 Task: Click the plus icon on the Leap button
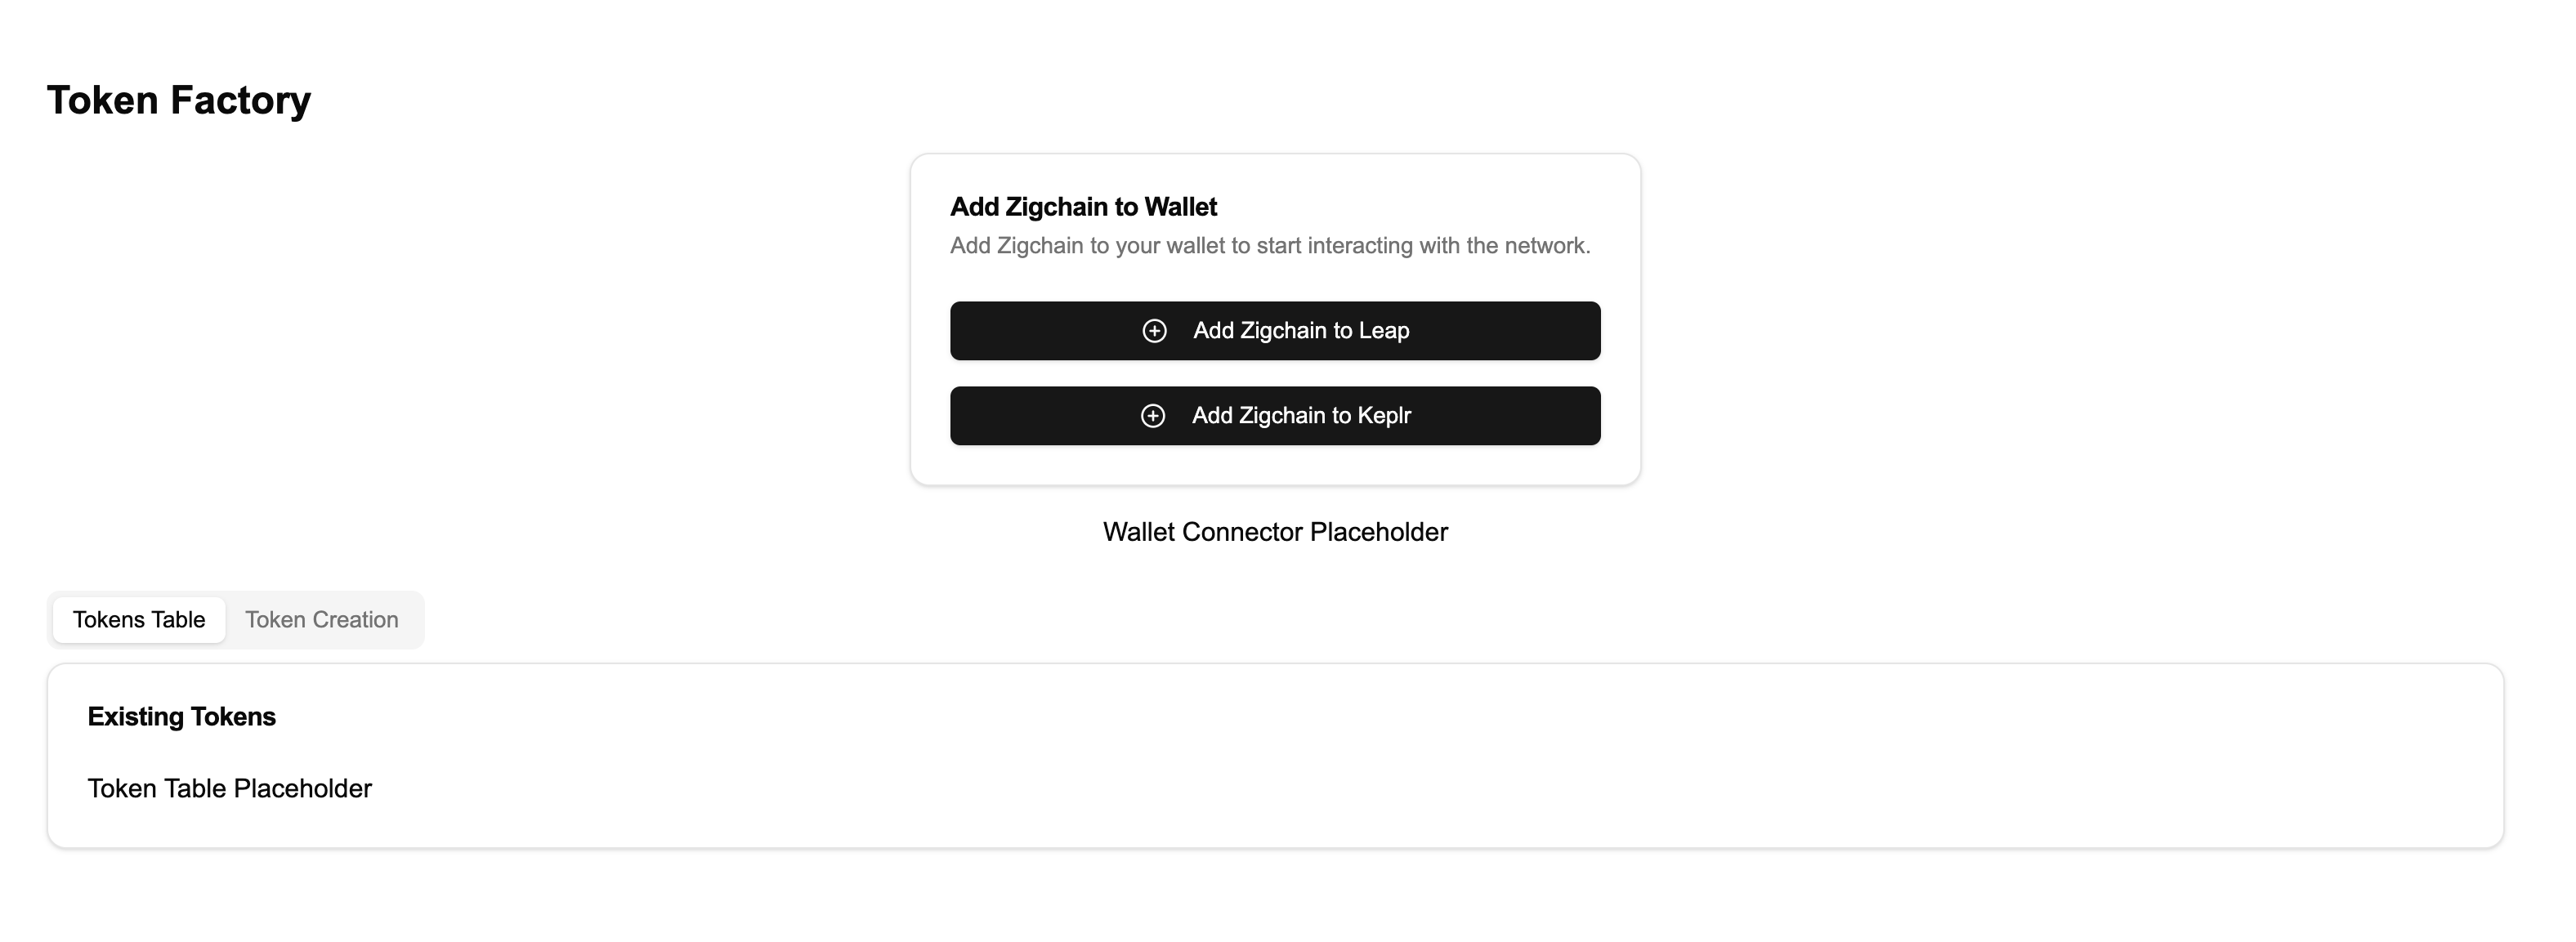click(x=1154, y=331)
